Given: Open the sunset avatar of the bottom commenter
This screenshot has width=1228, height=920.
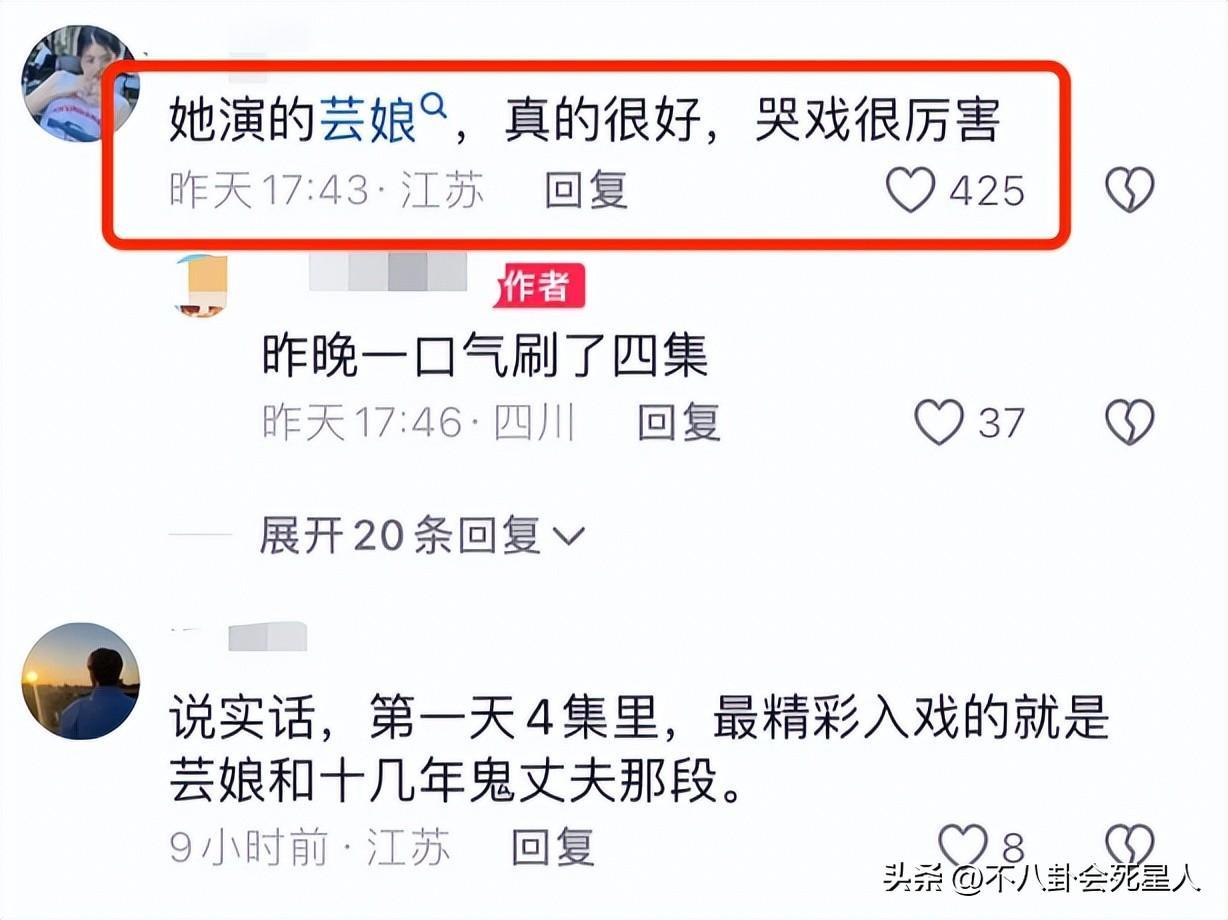Looking at the screenshot, I should tap(80, 681).
